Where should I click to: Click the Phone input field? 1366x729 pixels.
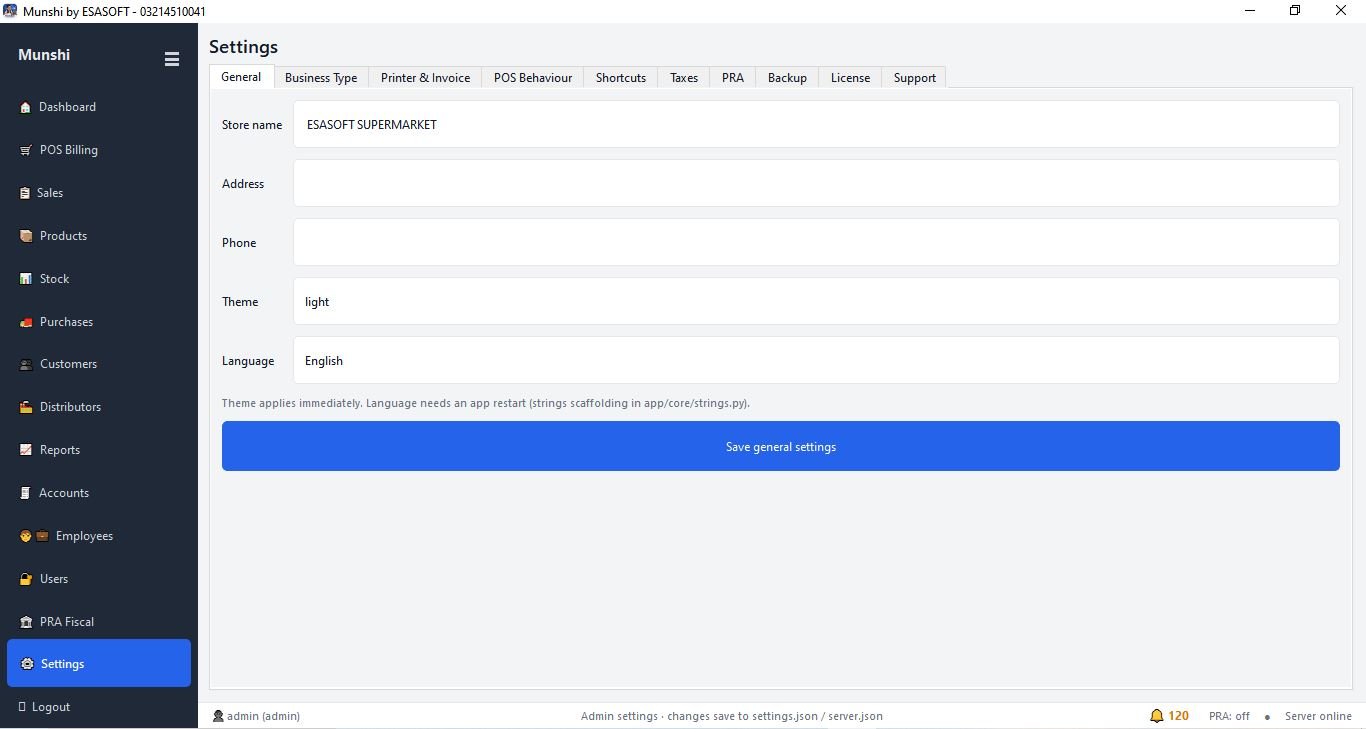[816, 242]
